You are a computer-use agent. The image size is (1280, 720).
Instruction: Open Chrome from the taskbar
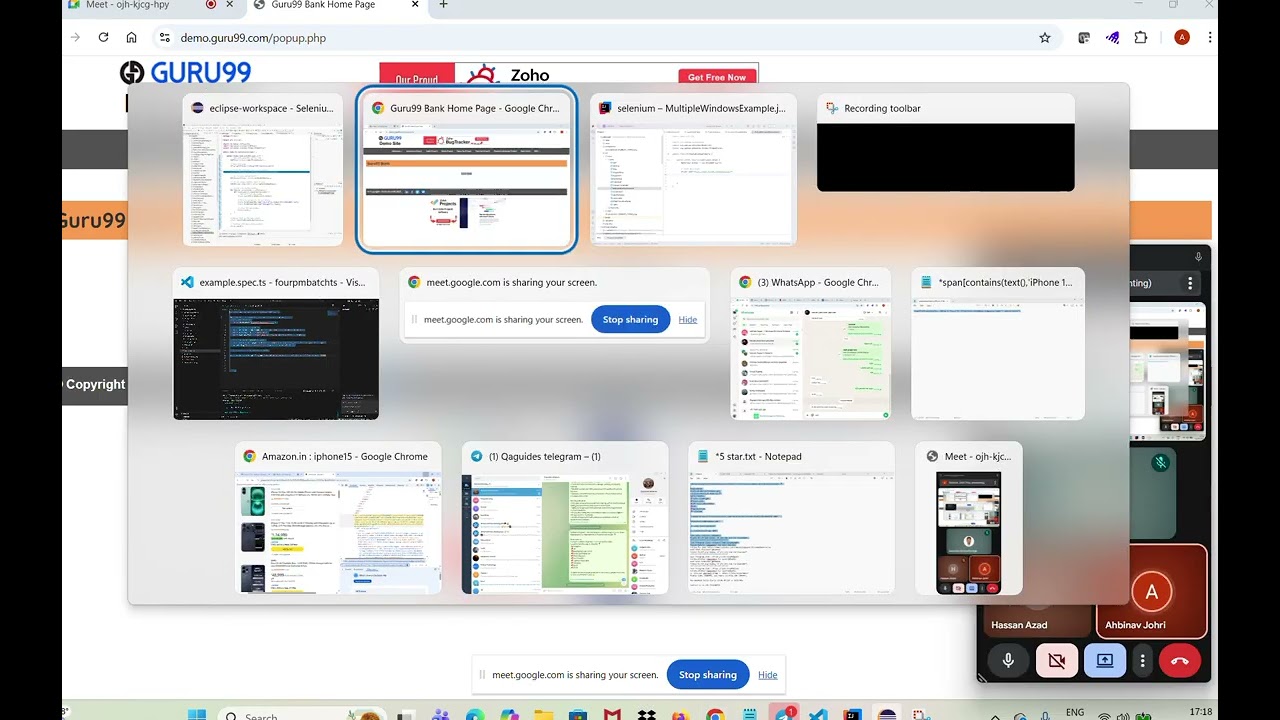(715, 715)
